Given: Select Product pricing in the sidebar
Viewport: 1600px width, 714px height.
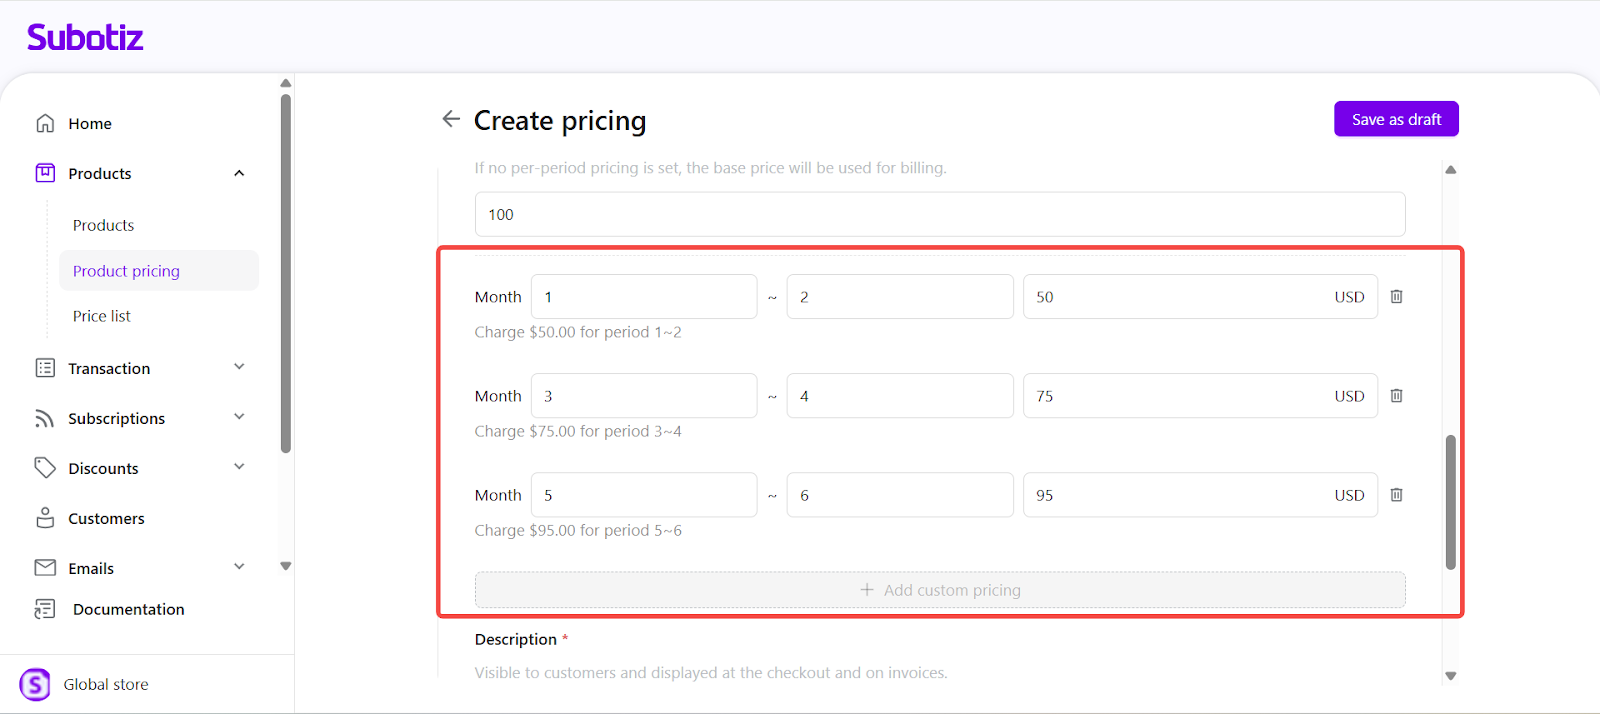Looking at the screenshot, I should pos(126,271).
